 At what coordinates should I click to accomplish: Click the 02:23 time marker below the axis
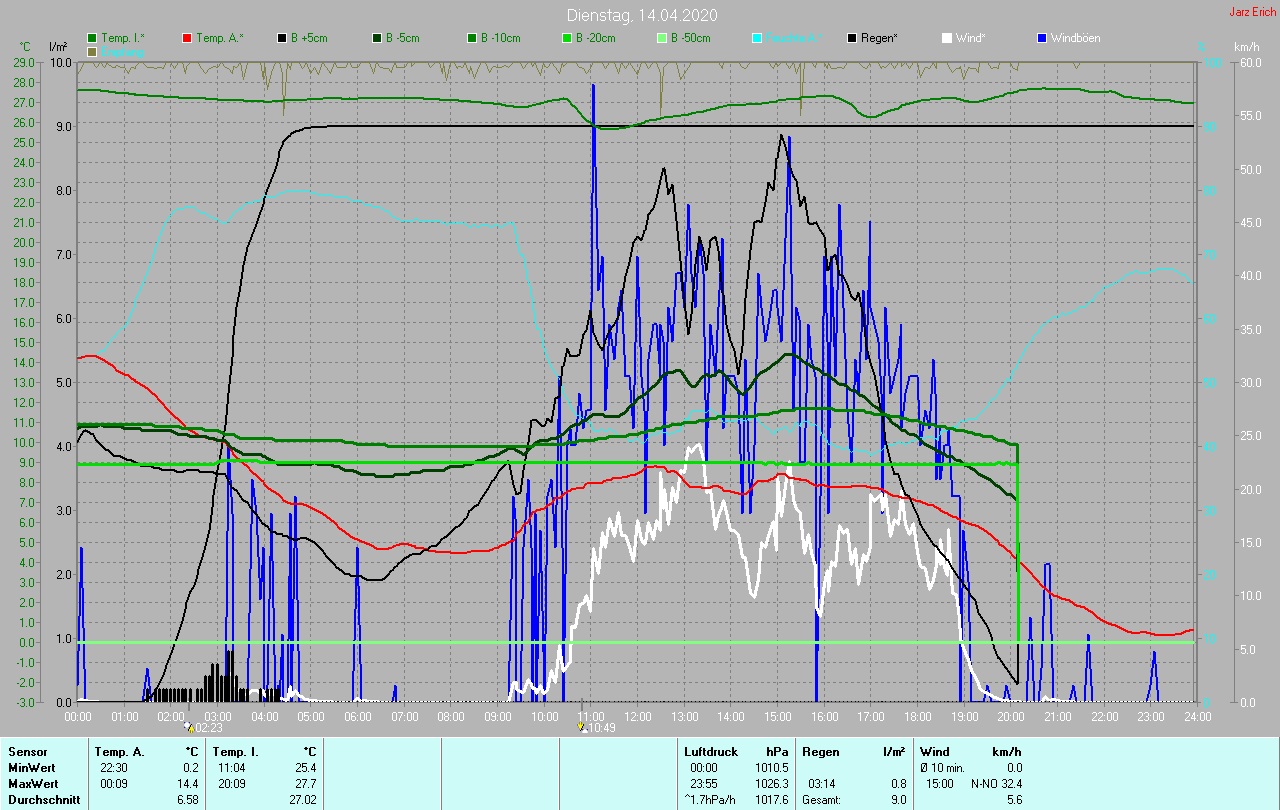click(204, 728)
